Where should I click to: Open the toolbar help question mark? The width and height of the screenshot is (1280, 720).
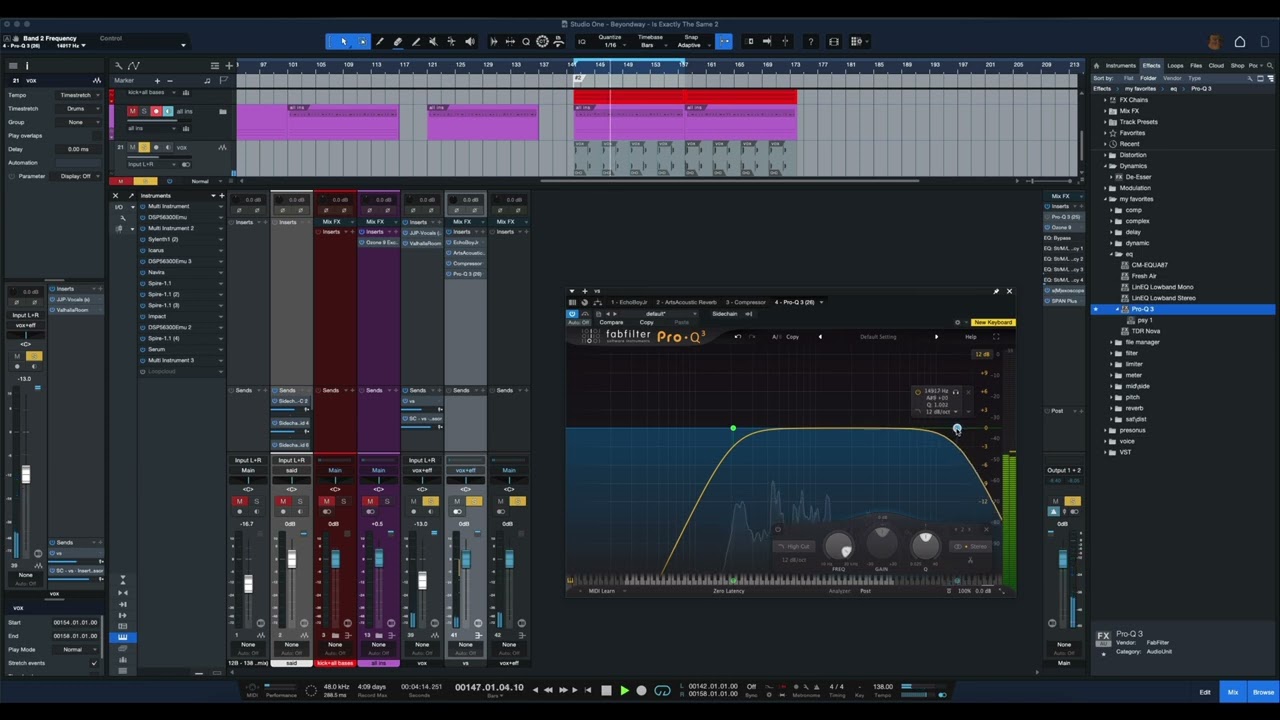pos(811,41)
